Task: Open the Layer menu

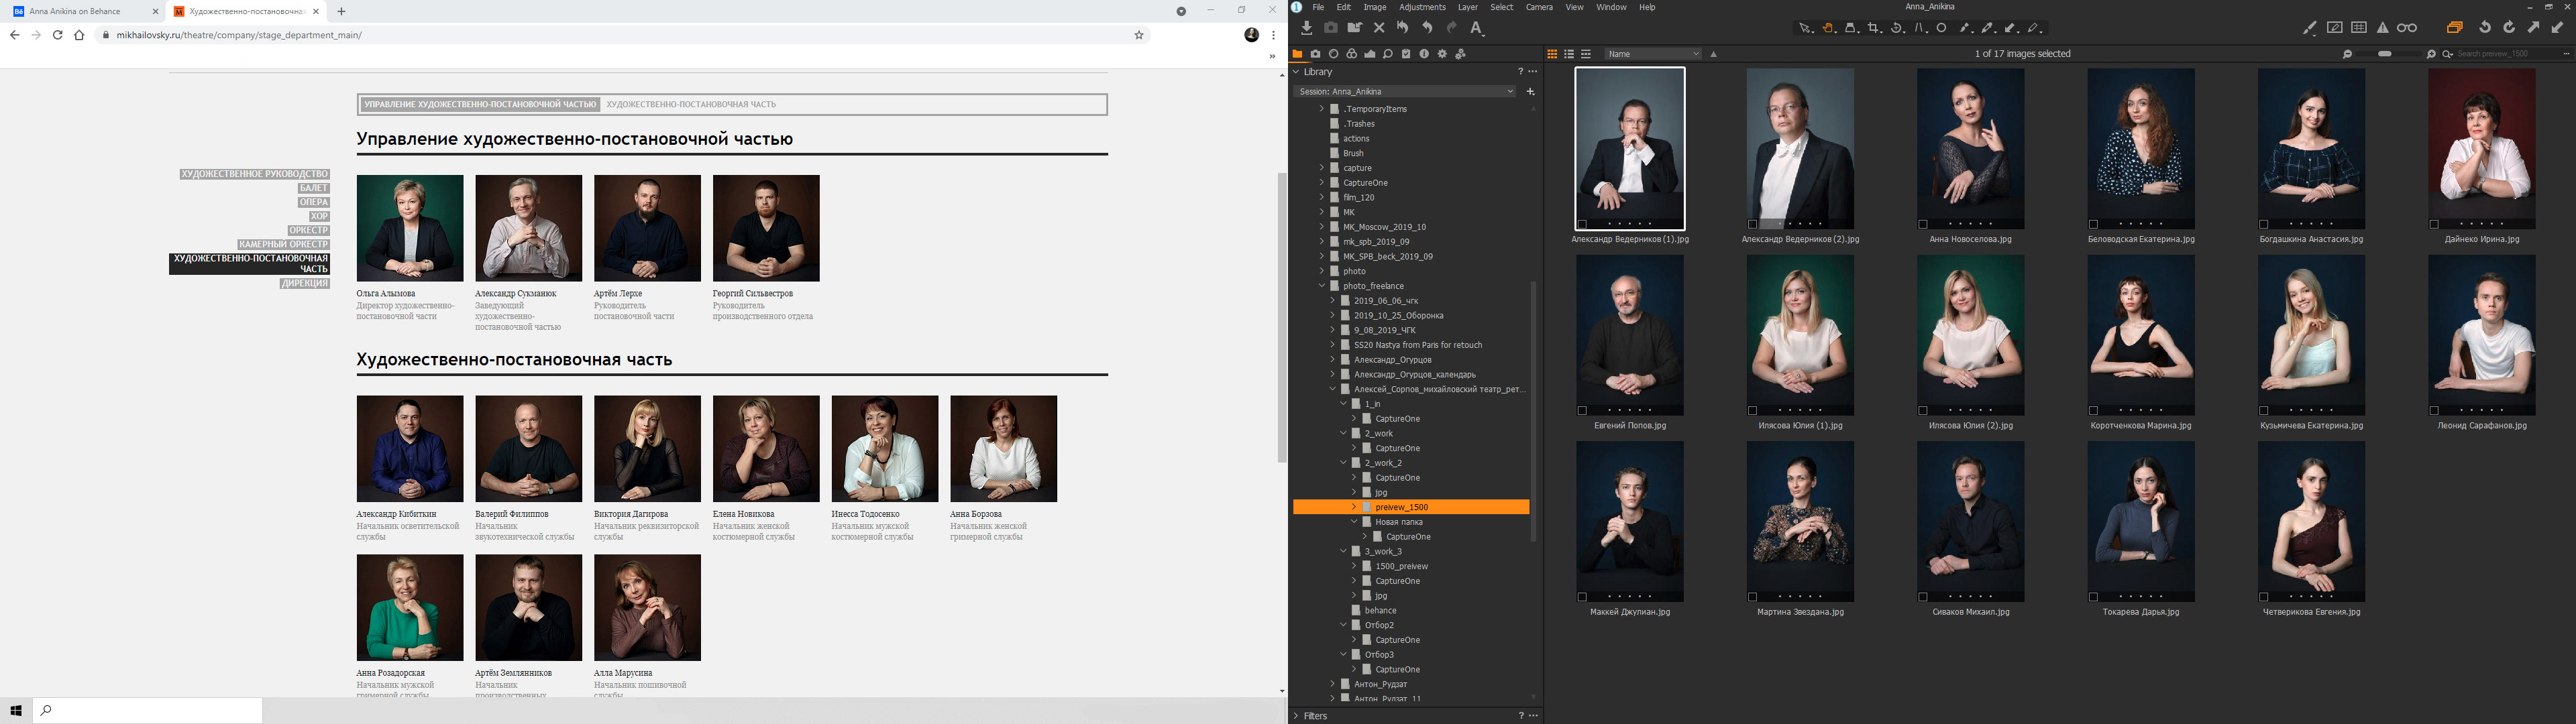Action: point(1468,7)
